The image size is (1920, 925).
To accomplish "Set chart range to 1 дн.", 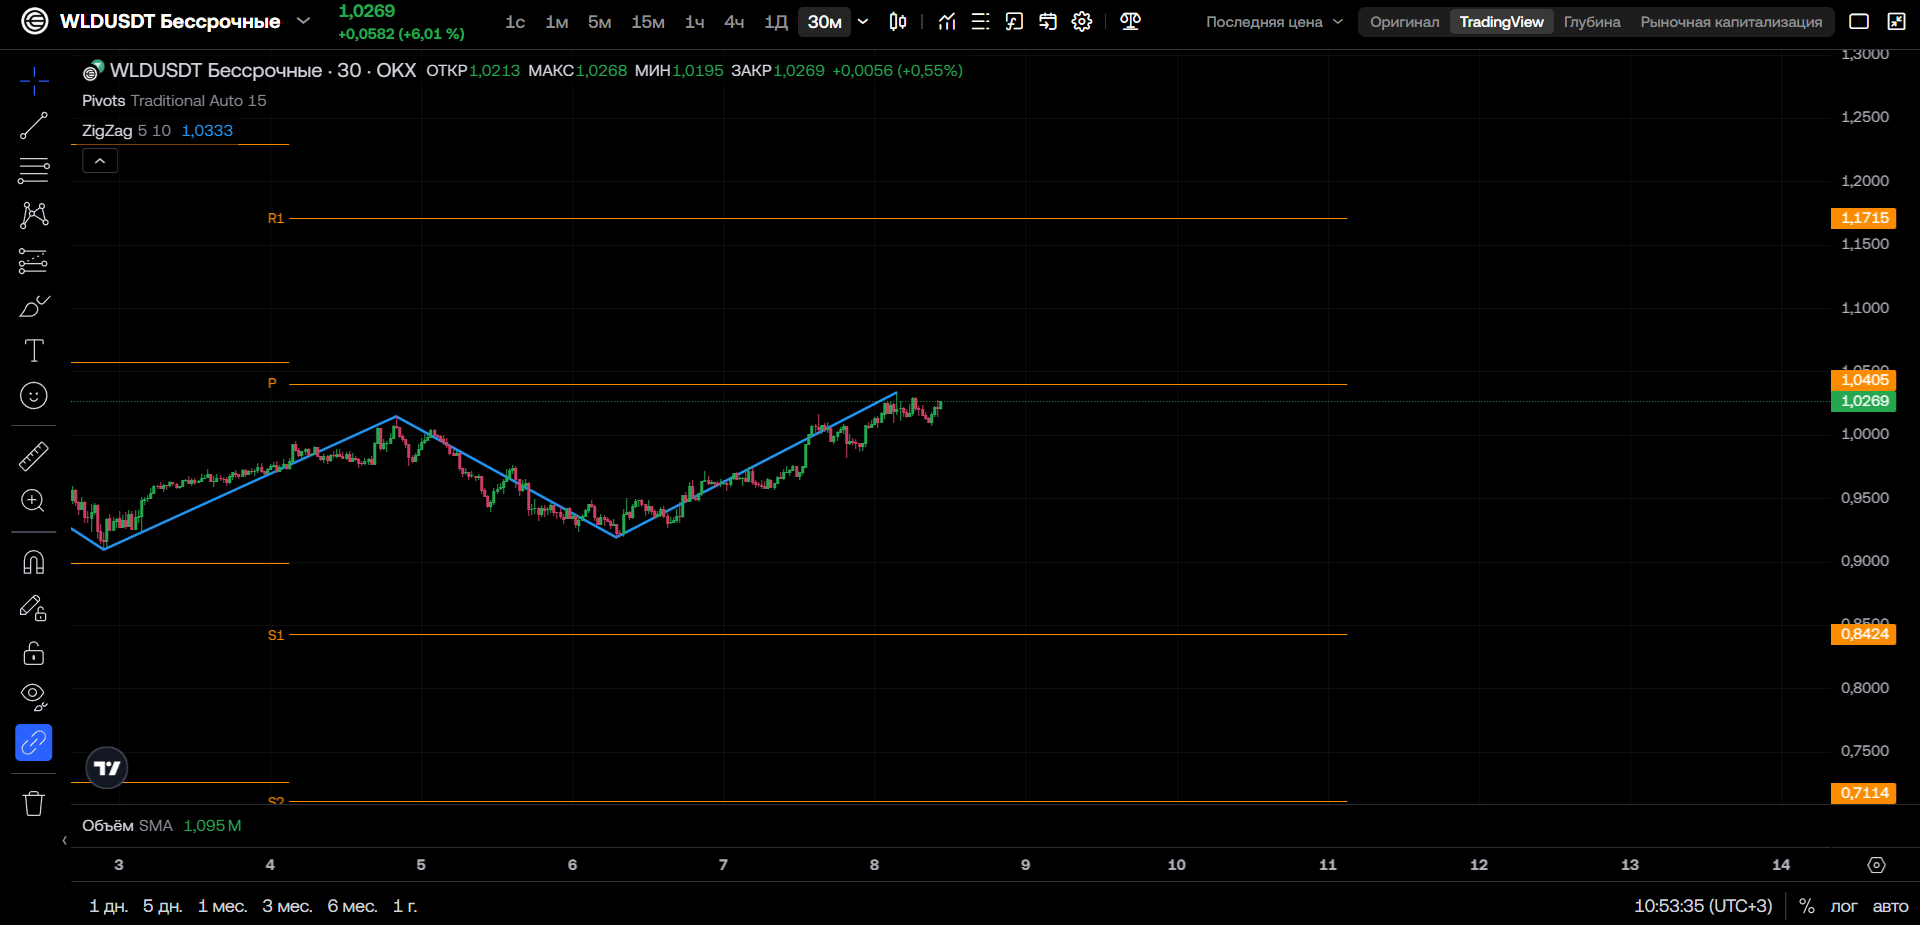I will [108, 906].
